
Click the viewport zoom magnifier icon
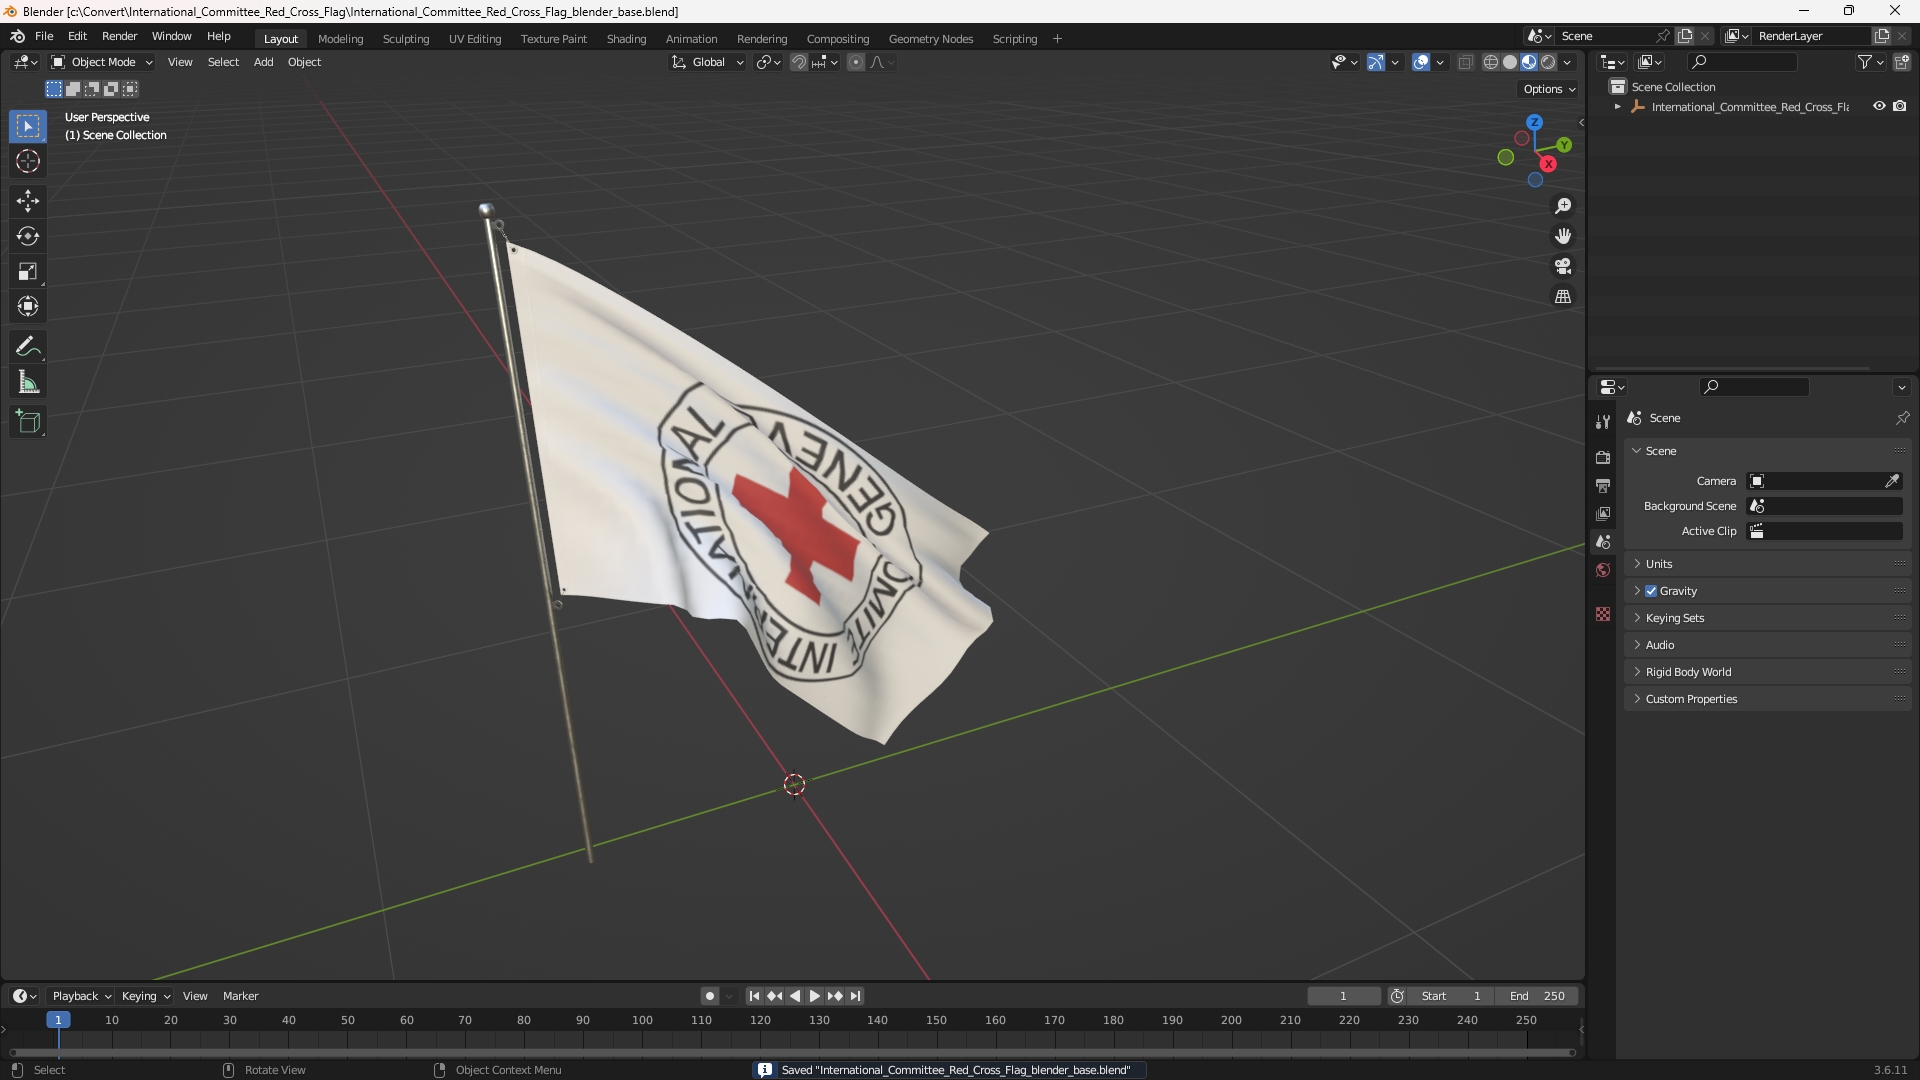(x=1563, y=206)
